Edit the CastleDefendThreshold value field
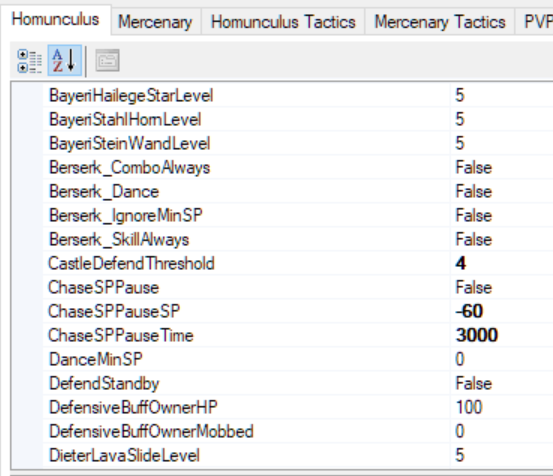Screen dimensions: 553x476 pyautogui.click(x=502, y=263)
